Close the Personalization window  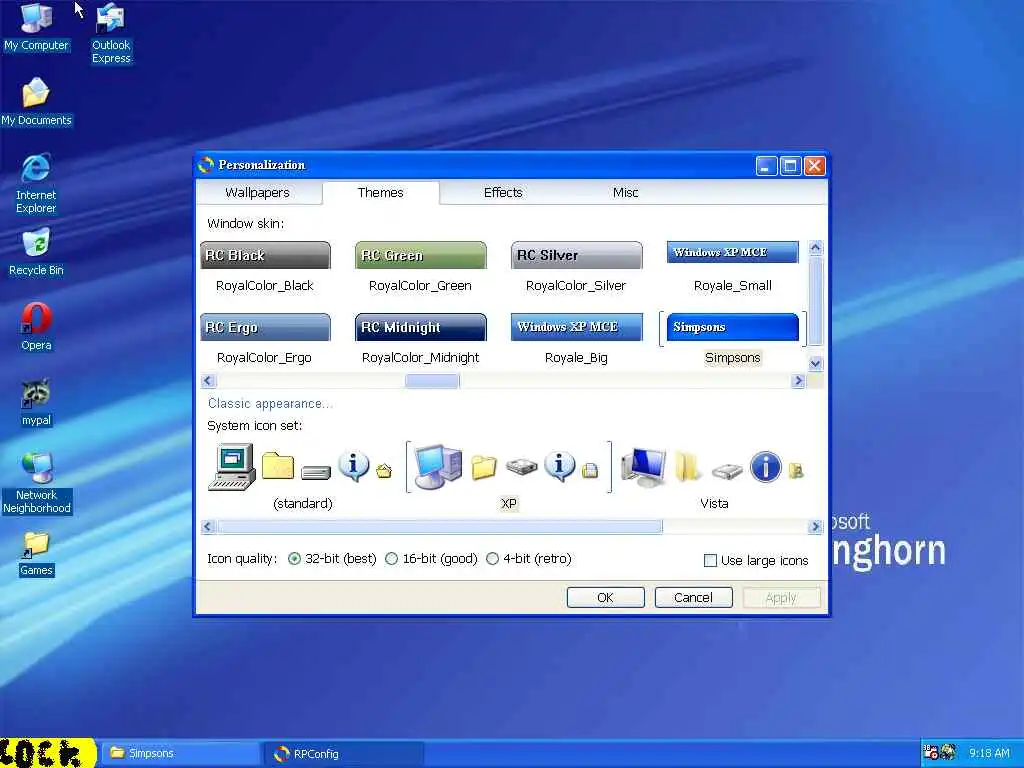[x=814, y=166]
